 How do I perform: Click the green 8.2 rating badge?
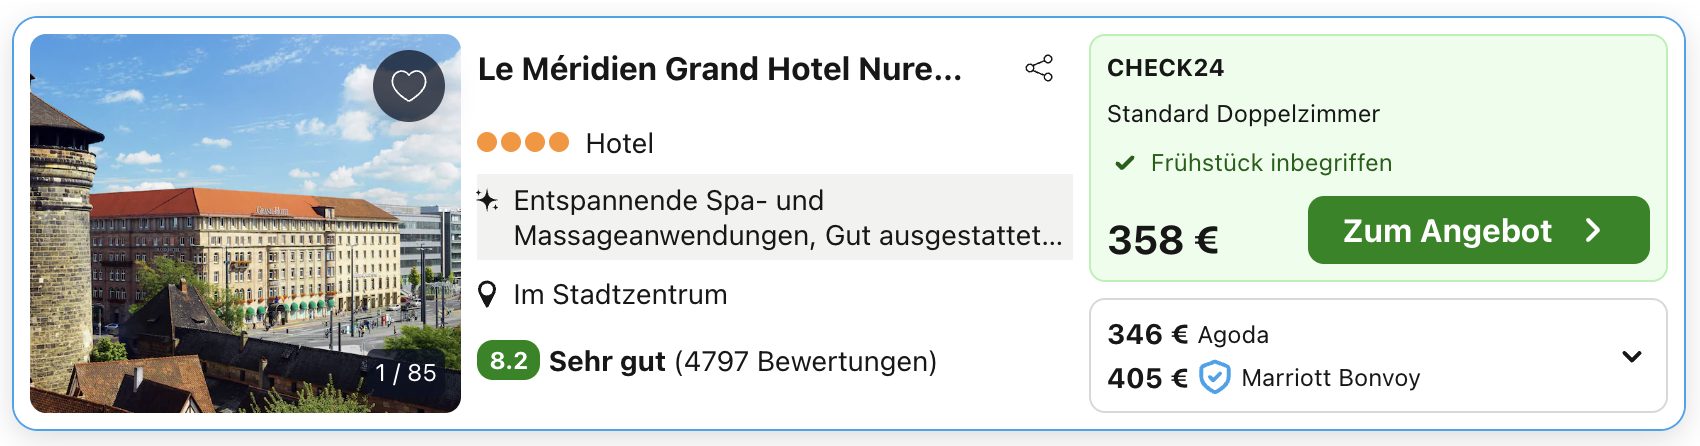(x=508, y=361)
